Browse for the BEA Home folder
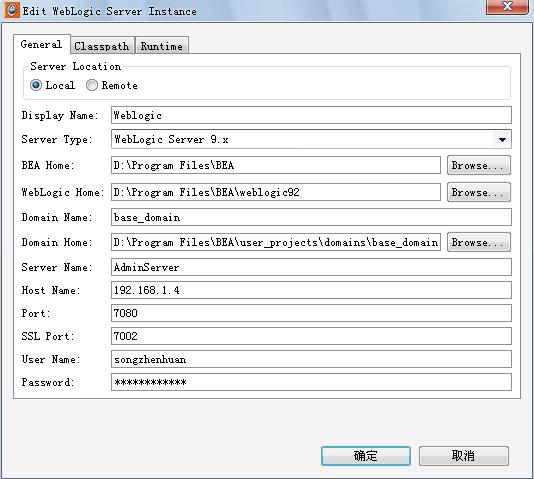 tap(478, 165)
